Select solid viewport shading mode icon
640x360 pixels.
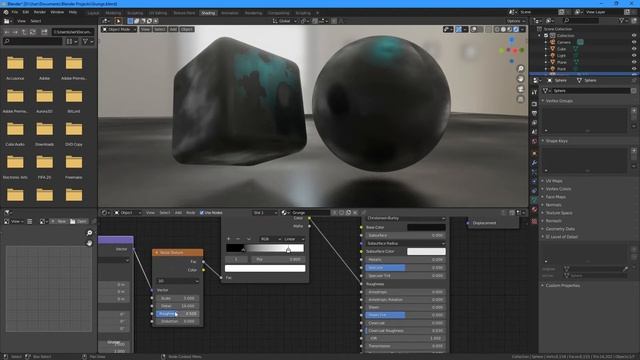(x=503, y=29)
